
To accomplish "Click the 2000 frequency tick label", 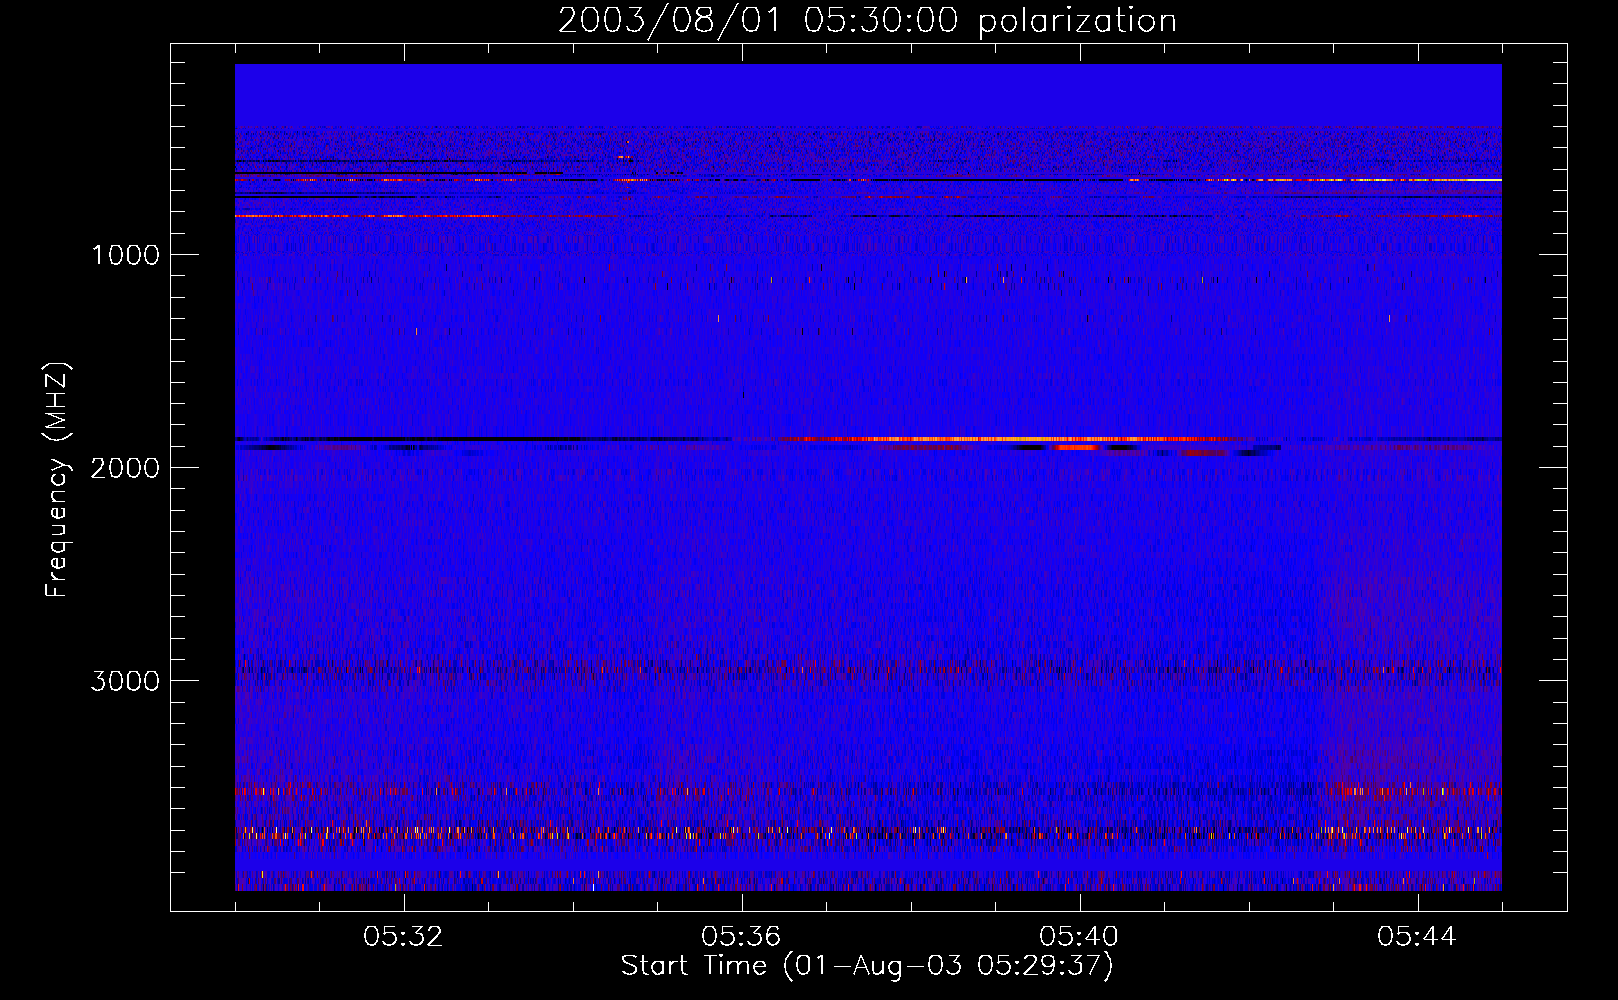I will (125, 468).
